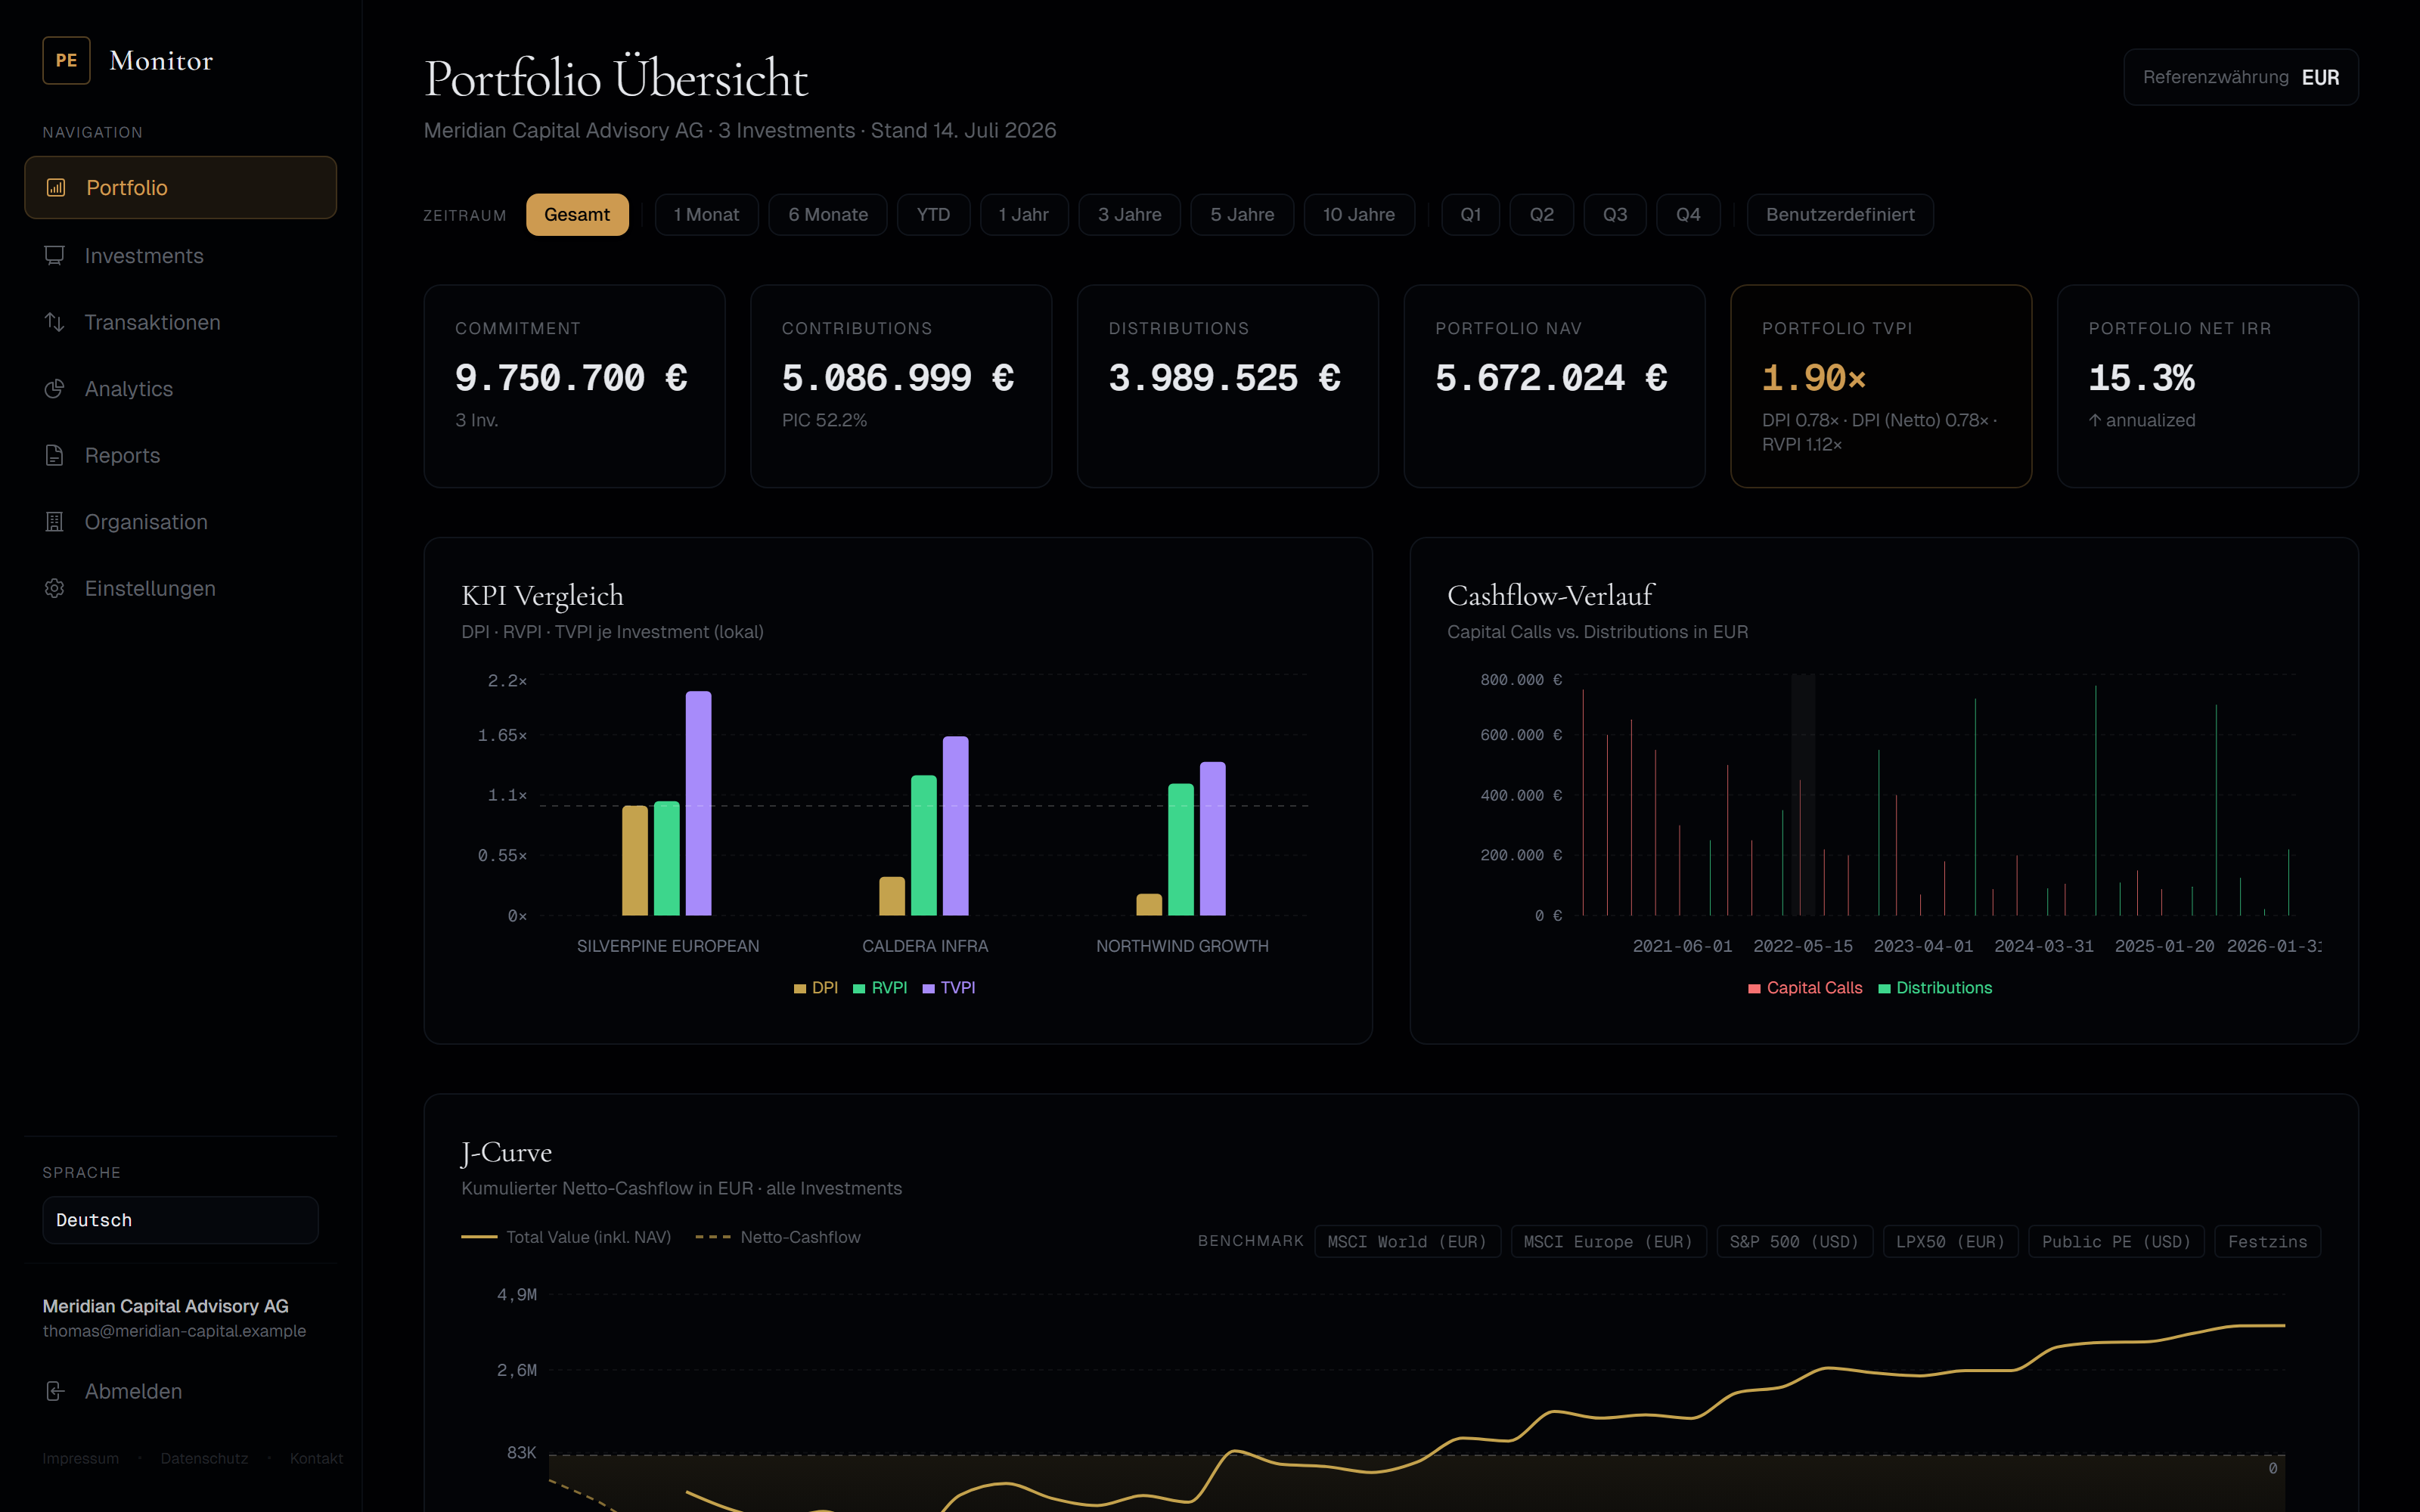Click the Organisation building icon
The image size is (2420, 1512).
55,521
